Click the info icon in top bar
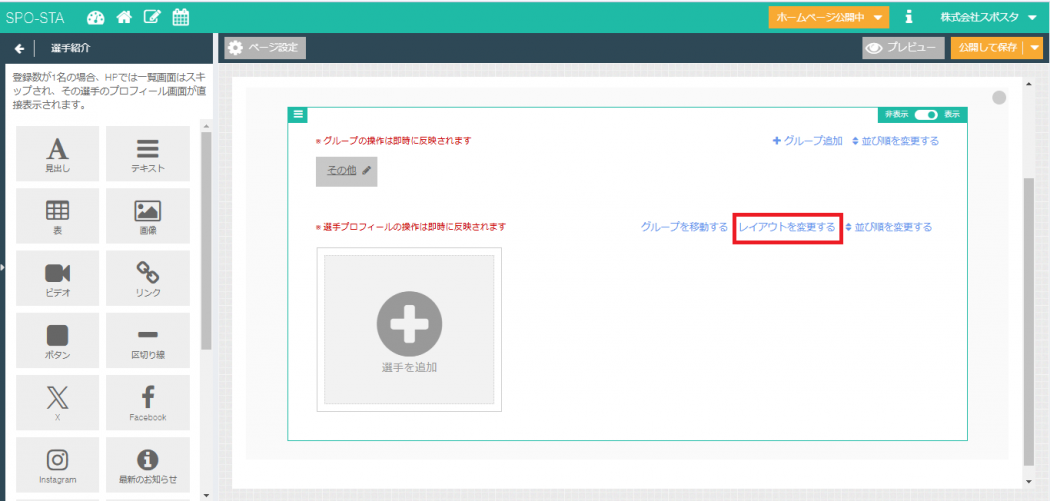The width and height of the screenshot is (1050, 501). [908, 17]
